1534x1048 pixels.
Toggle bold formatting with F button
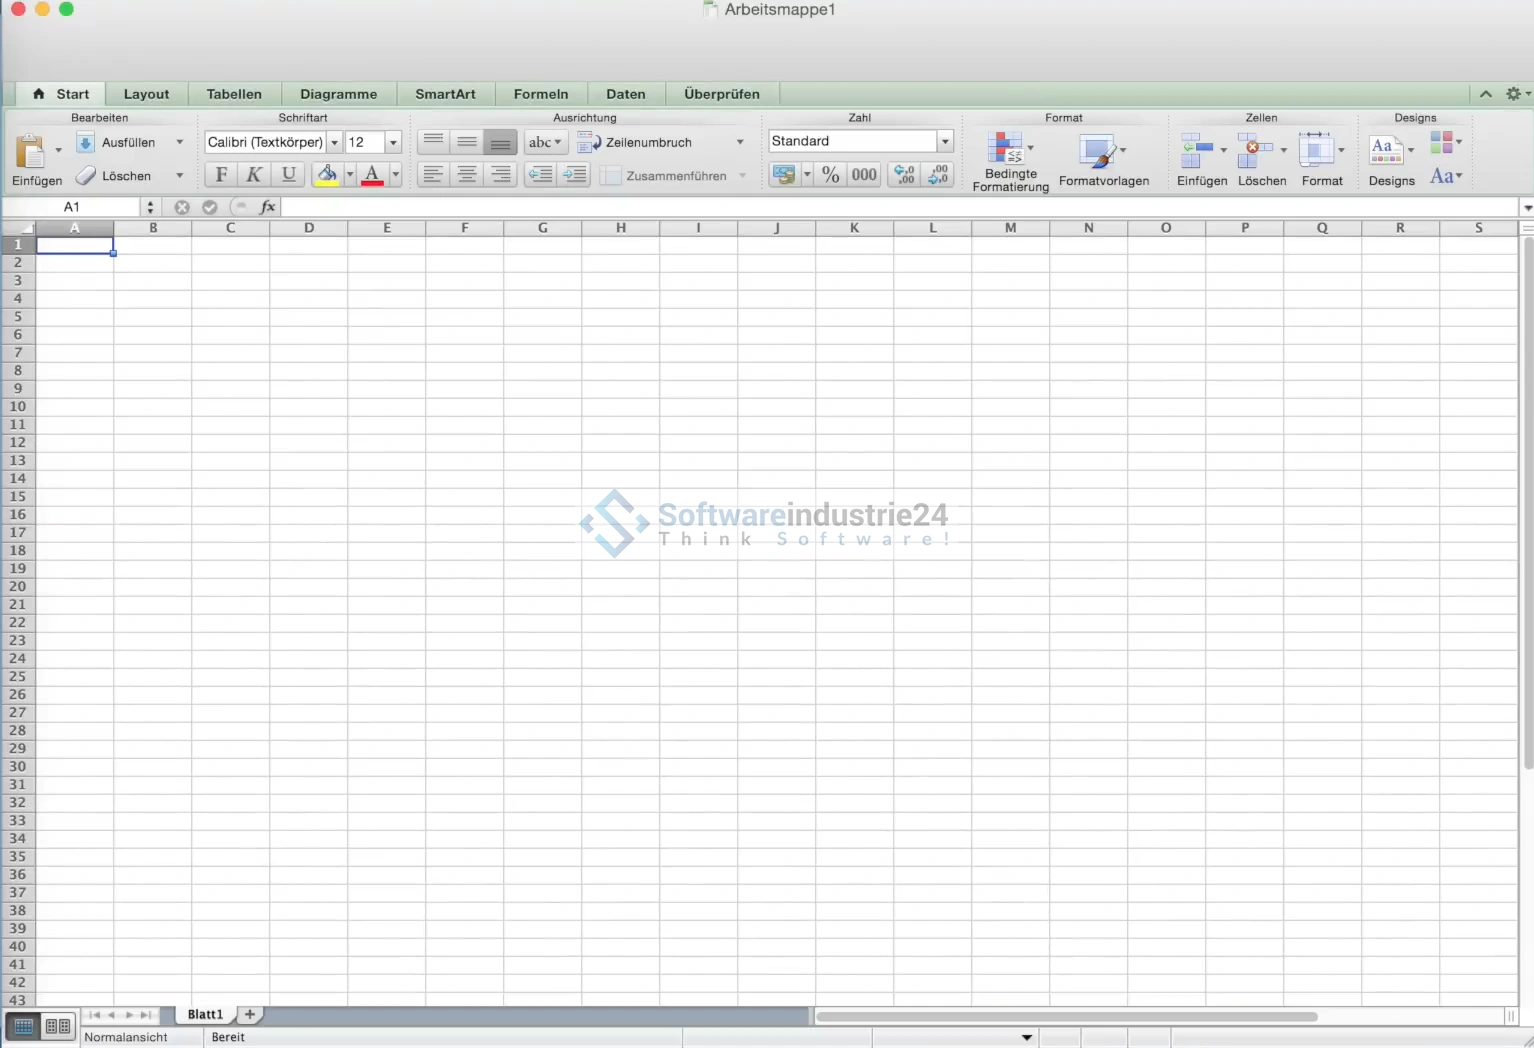point(221,175)
